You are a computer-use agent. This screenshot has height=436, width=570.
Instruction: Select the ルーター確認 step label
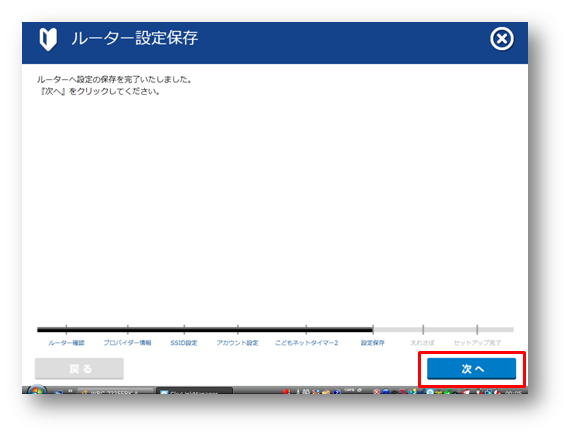[66, 343]
